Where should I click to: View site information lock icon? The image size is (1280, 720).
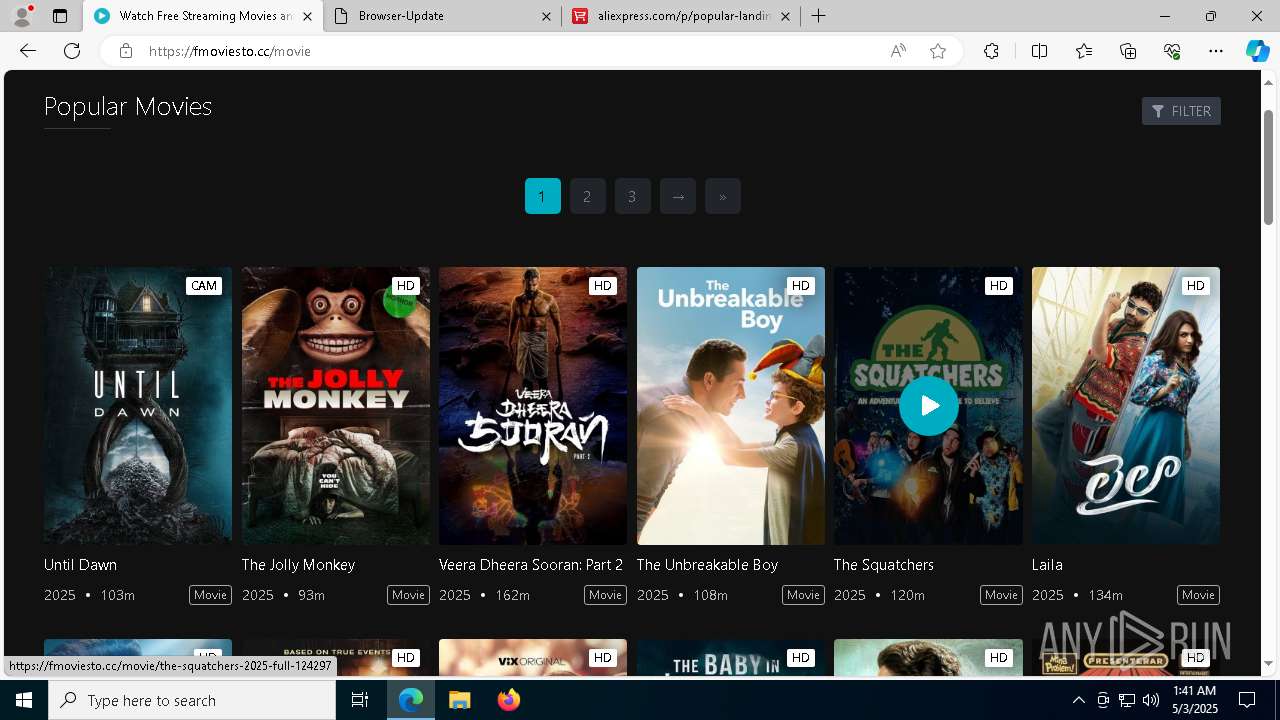pyautogui.click(x=125, y=51)
